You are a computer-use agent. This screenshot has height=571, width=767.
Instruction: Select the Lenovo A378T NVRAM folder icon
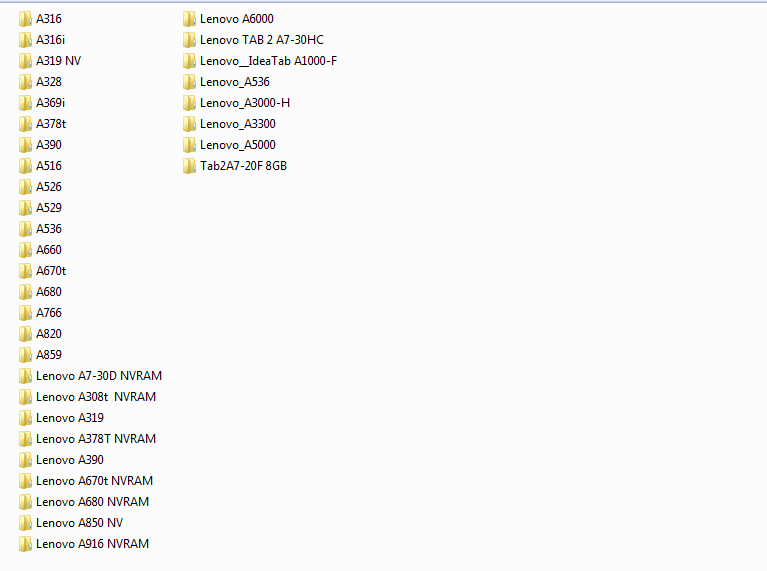pyautogui.click(x=25, y=440)
